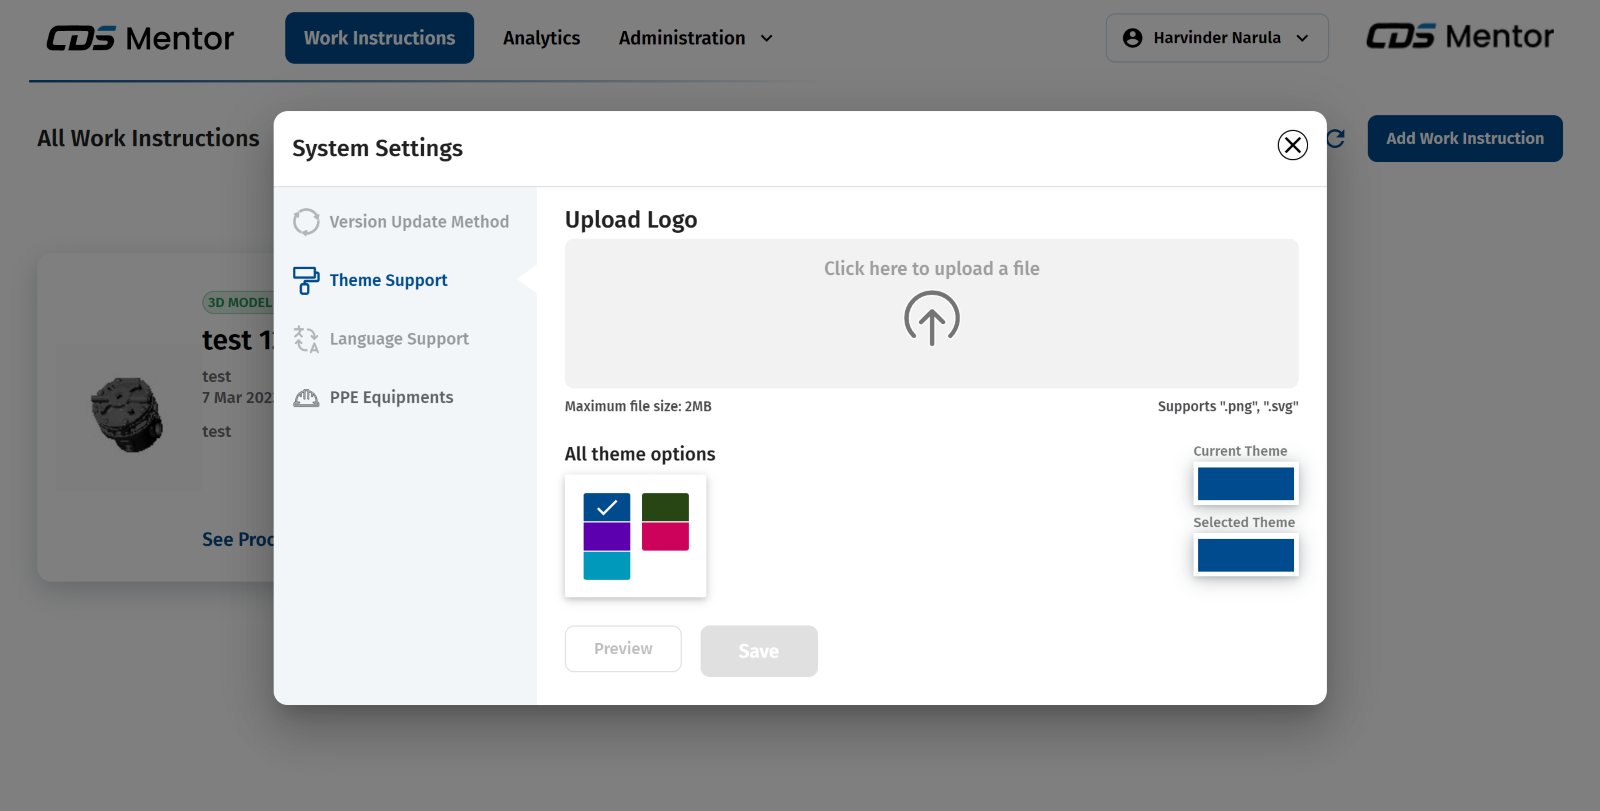Open the Analytics tab

click(x=541, y=38)
